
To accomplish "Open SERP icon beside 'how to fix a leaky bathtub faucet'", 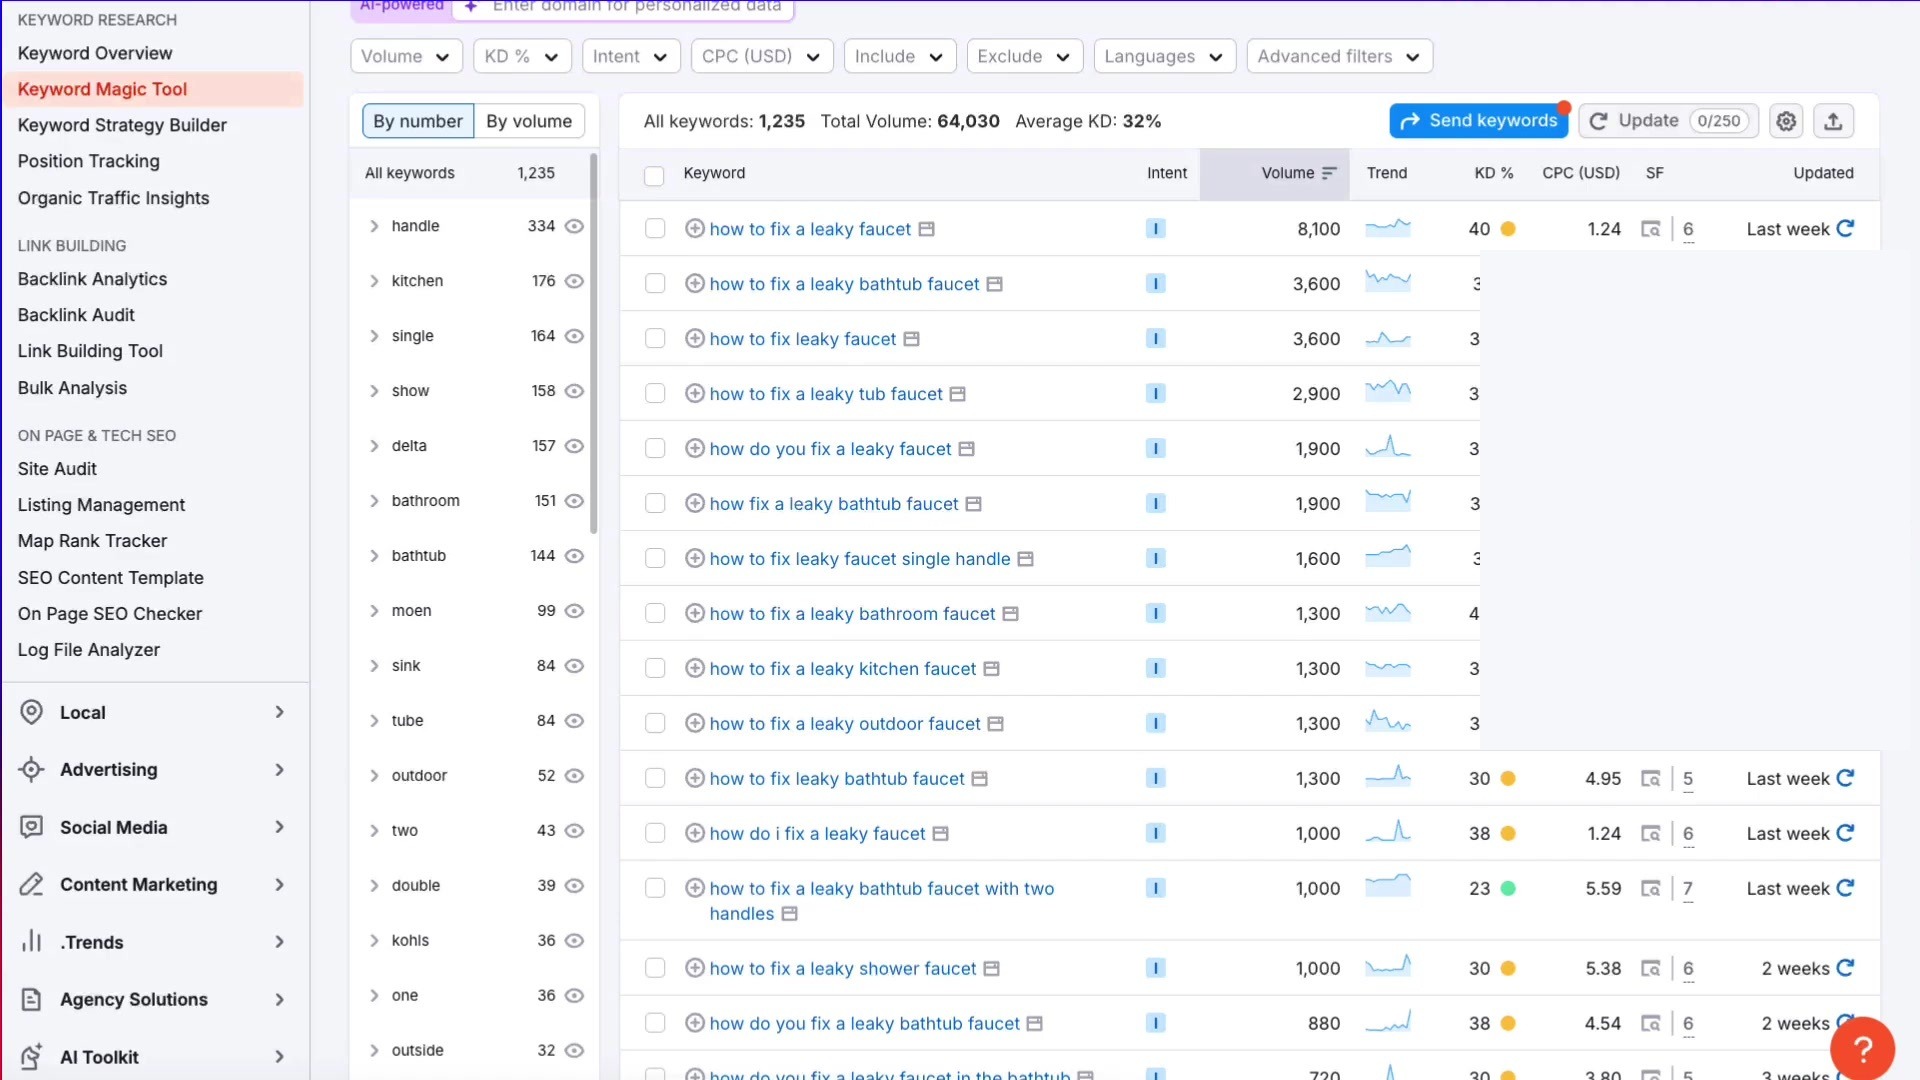I will click(x=994, y=284).
